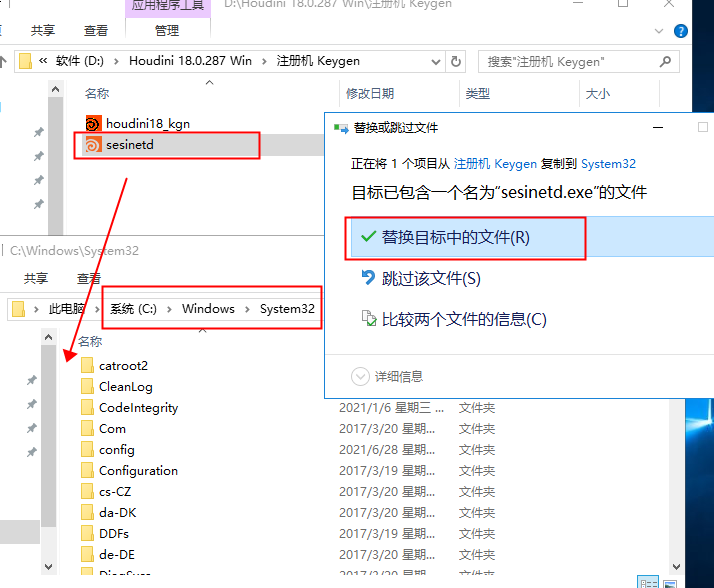Click the DDFs folder icon
The height and width of the screenshot is (588, 714).
coord(87,533)
